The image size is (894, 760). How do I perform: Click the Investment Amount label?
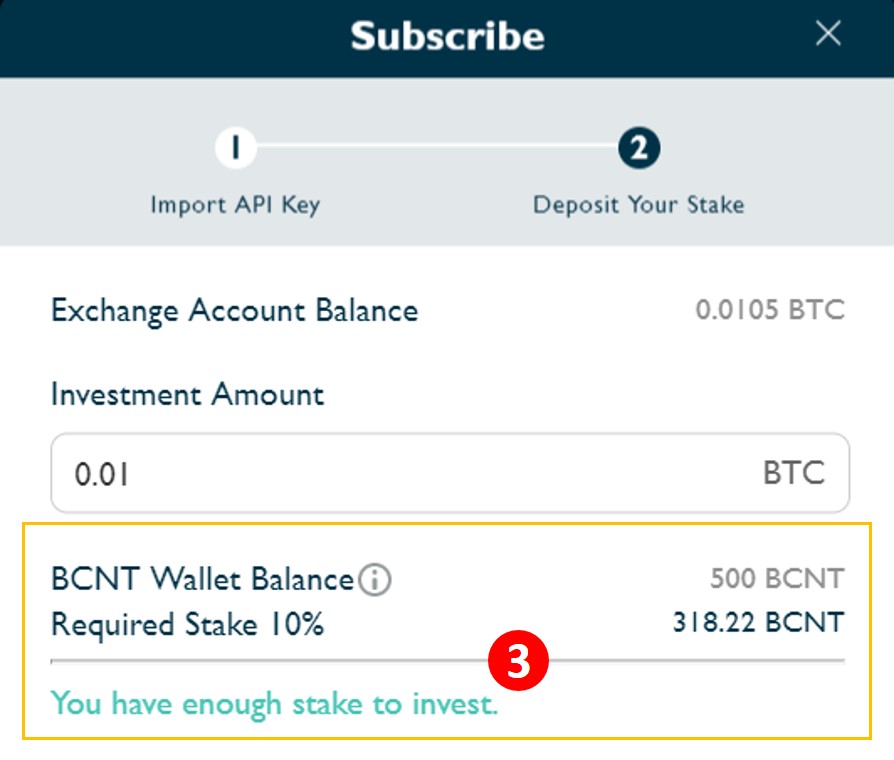(188, 395)
